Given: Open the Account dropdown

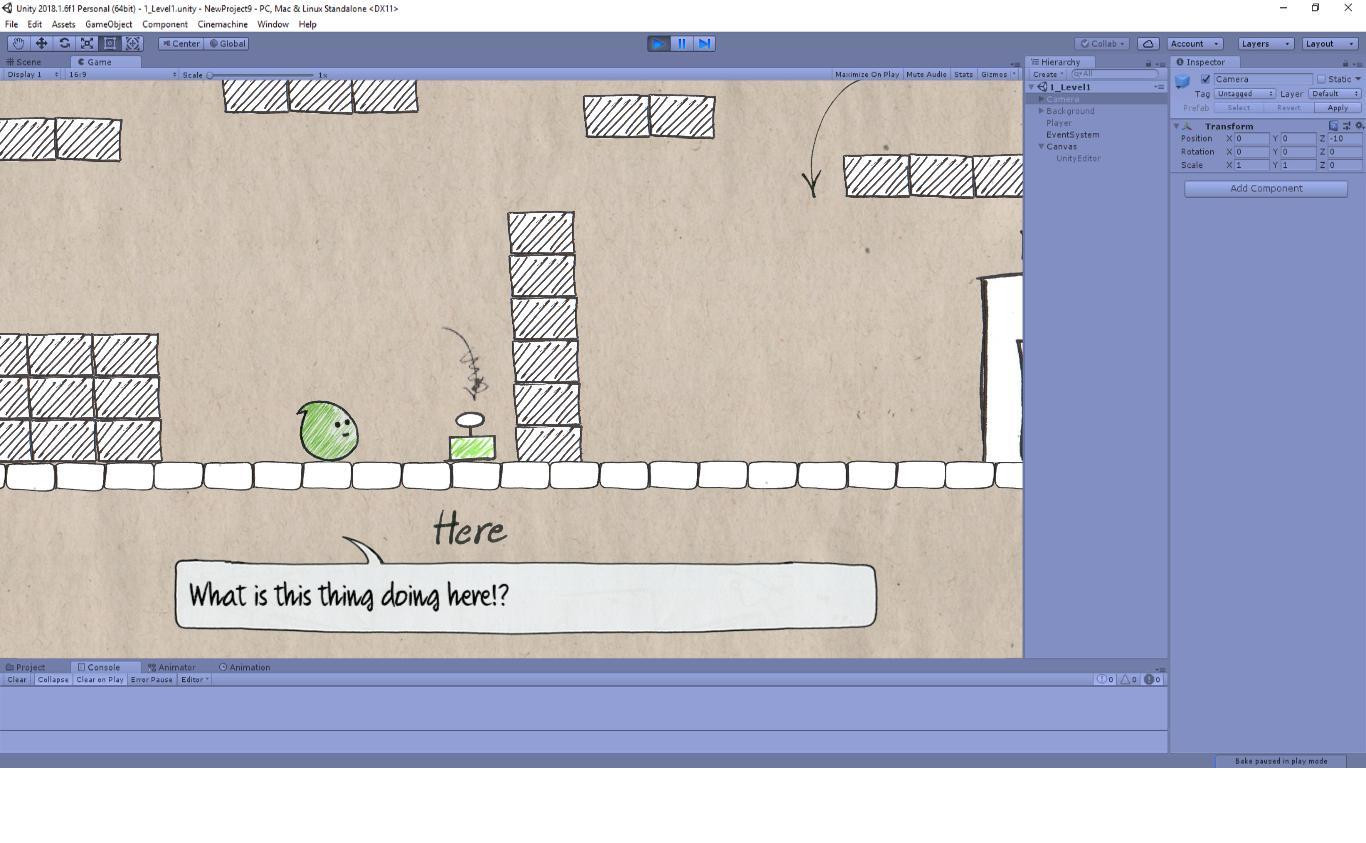Looking at the screenshot, I should 1194,43.
